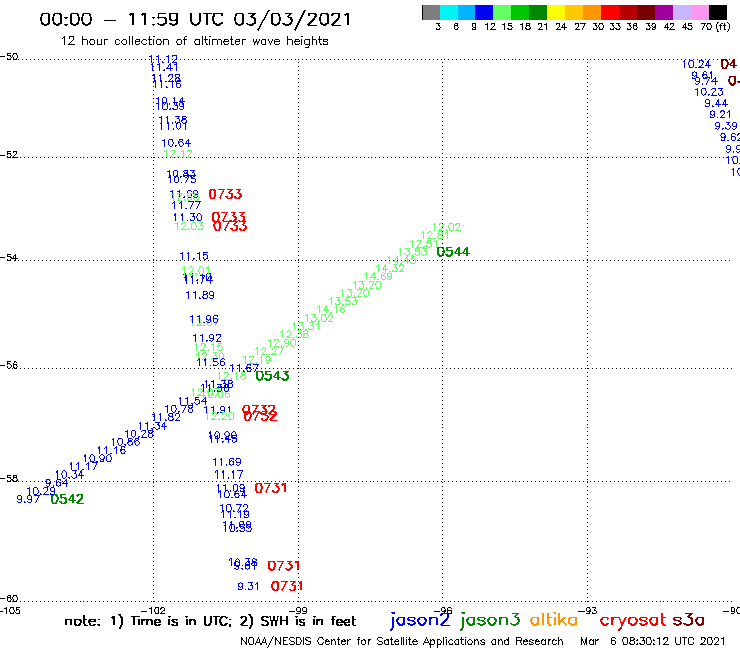This screenshot has width=740, height=650.
Task: Click the -99 longitude axis label
Action: 298,610
